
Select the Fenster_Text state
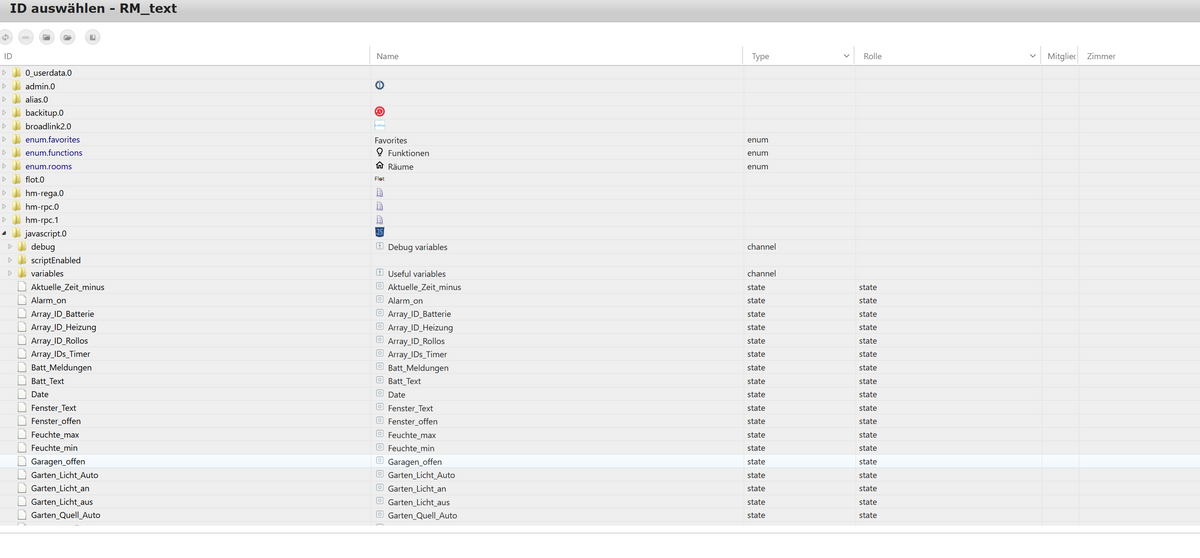point(54,408)
